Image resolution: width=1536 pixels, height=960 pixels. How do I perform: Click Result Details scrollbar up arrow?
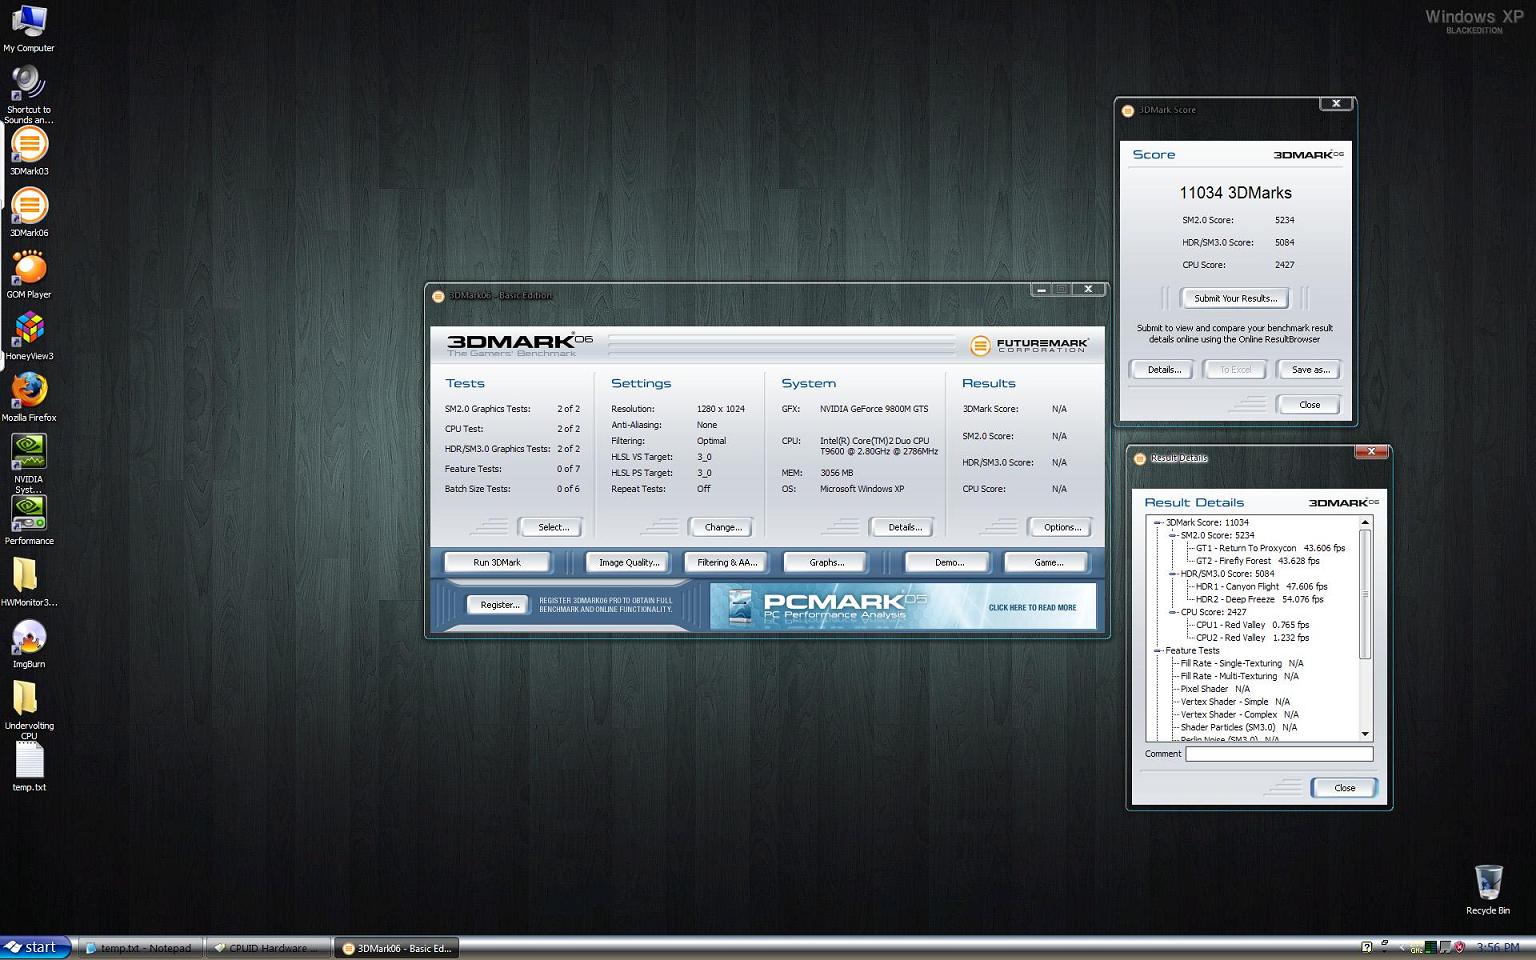[1365, 522]
